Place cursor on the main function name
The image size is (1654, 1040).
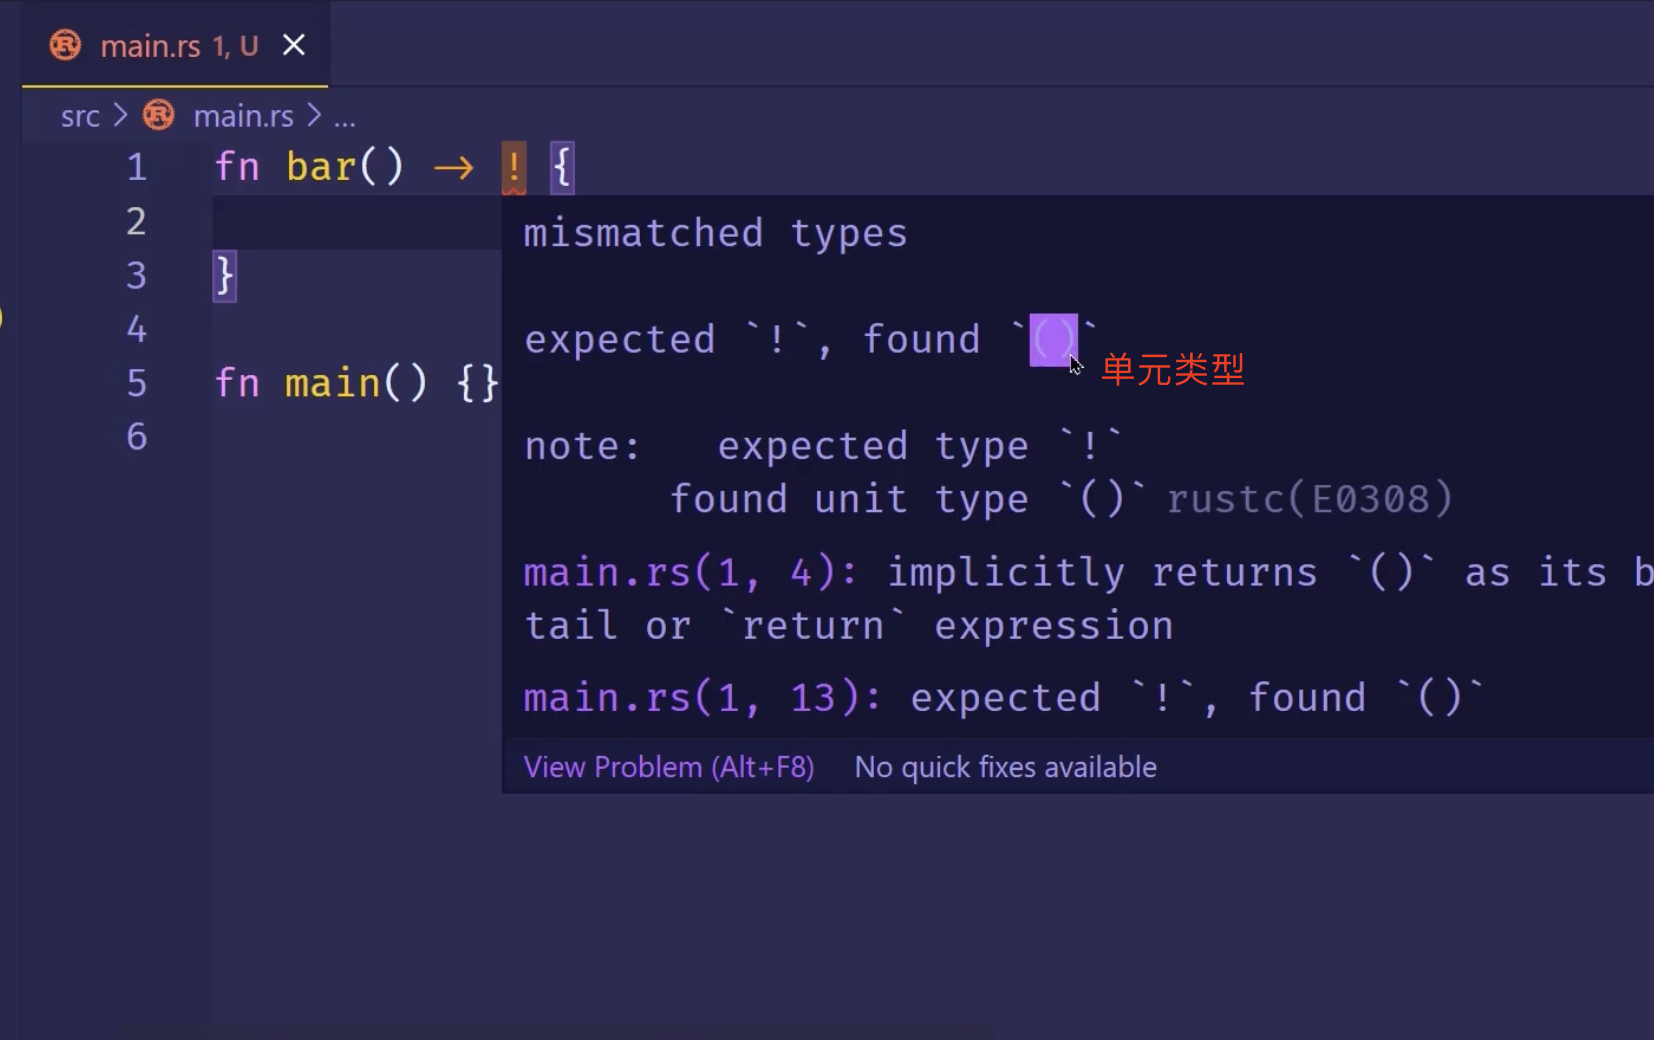point(332,383)
